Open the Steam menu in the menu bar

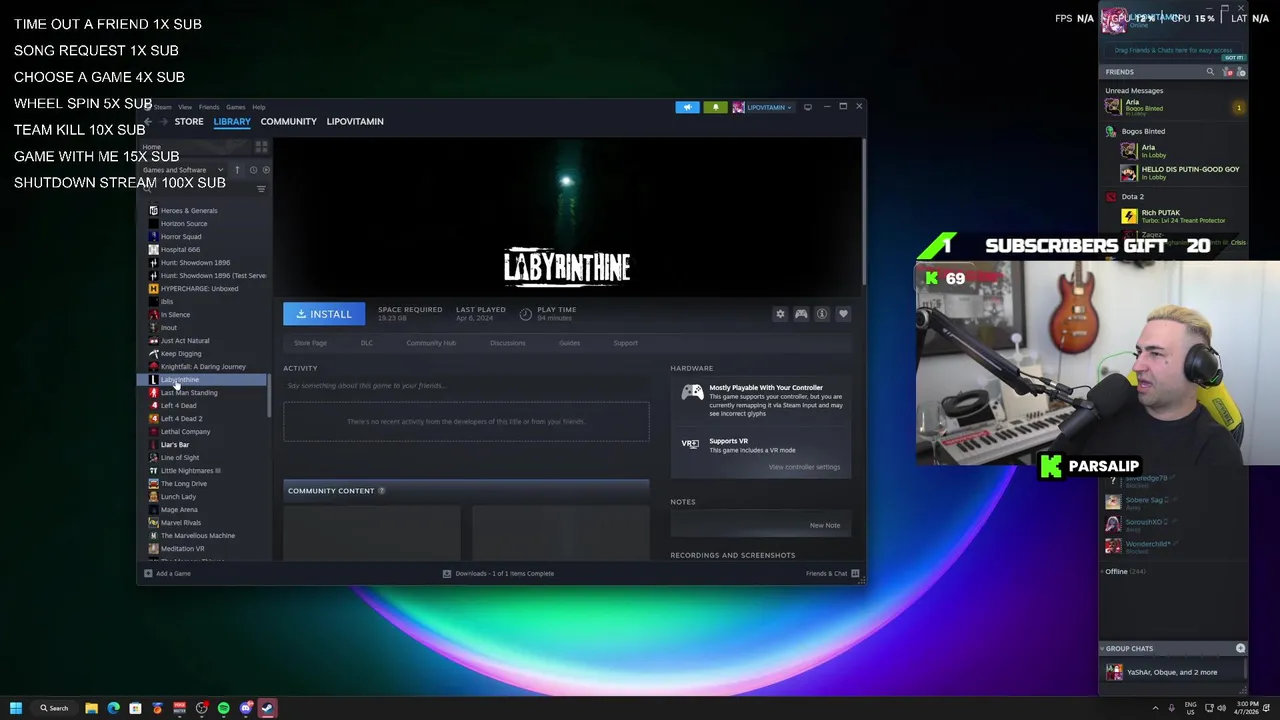(x=162, y=107)
